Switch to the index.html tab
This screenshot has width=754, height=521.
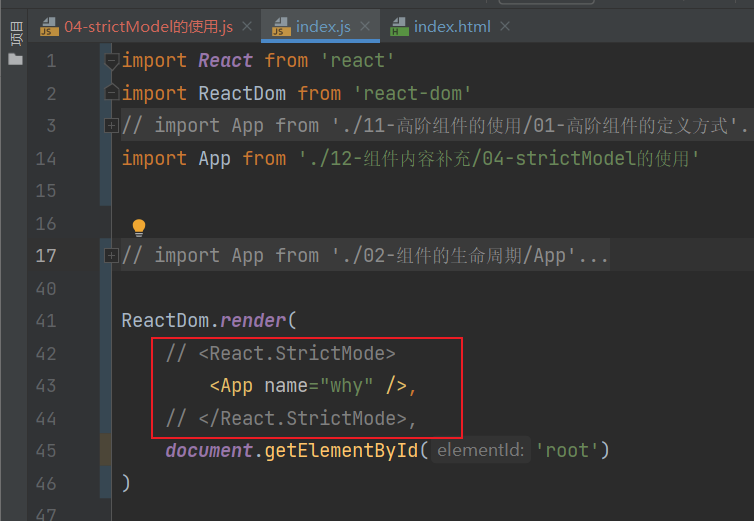point(452,26)
